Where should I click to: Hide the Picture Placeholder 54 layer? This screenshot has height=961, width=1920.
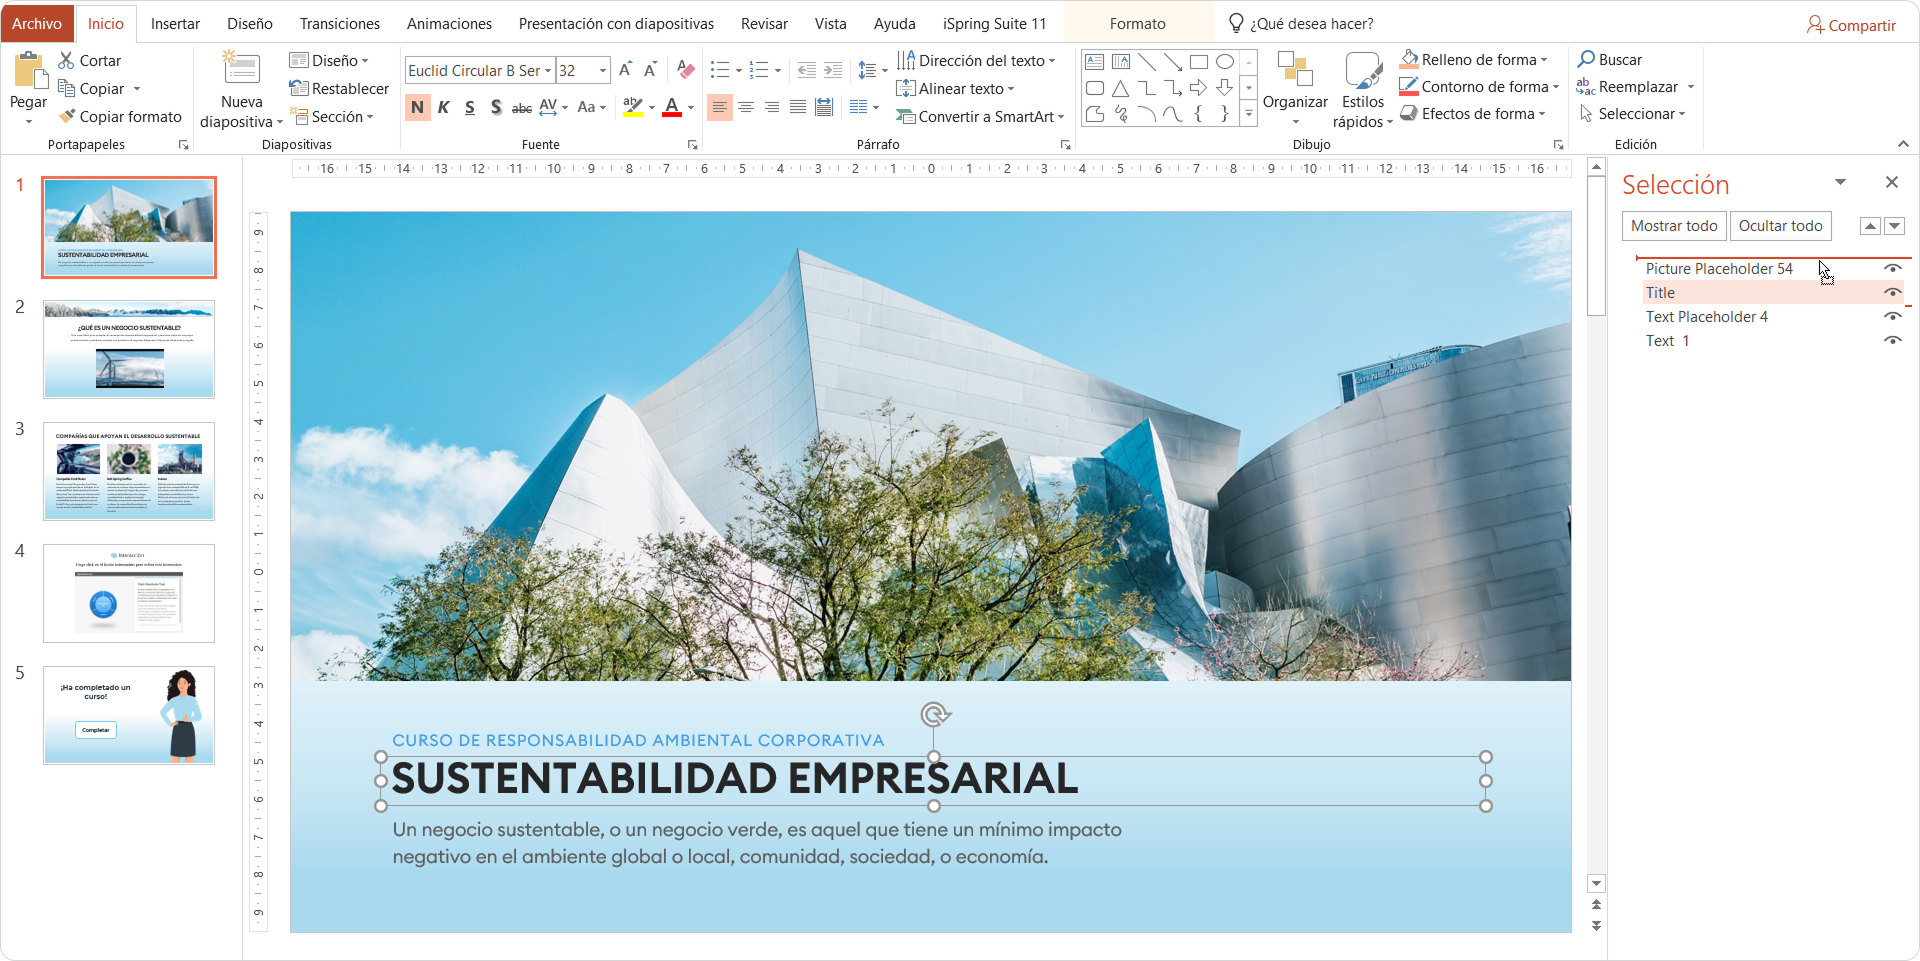(1893, 268)
